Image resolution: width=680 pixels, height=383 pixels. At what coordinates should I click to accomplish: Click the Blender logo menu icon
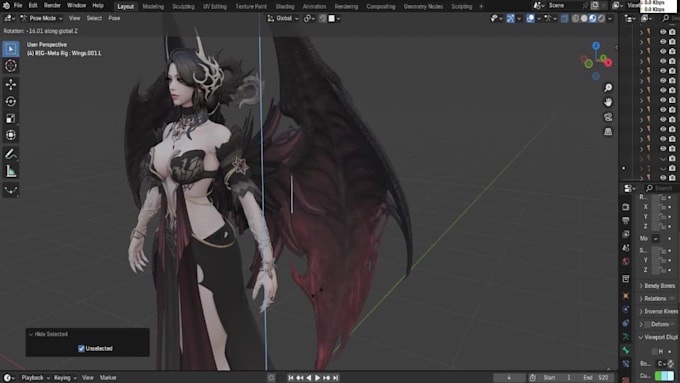[7, 6]
